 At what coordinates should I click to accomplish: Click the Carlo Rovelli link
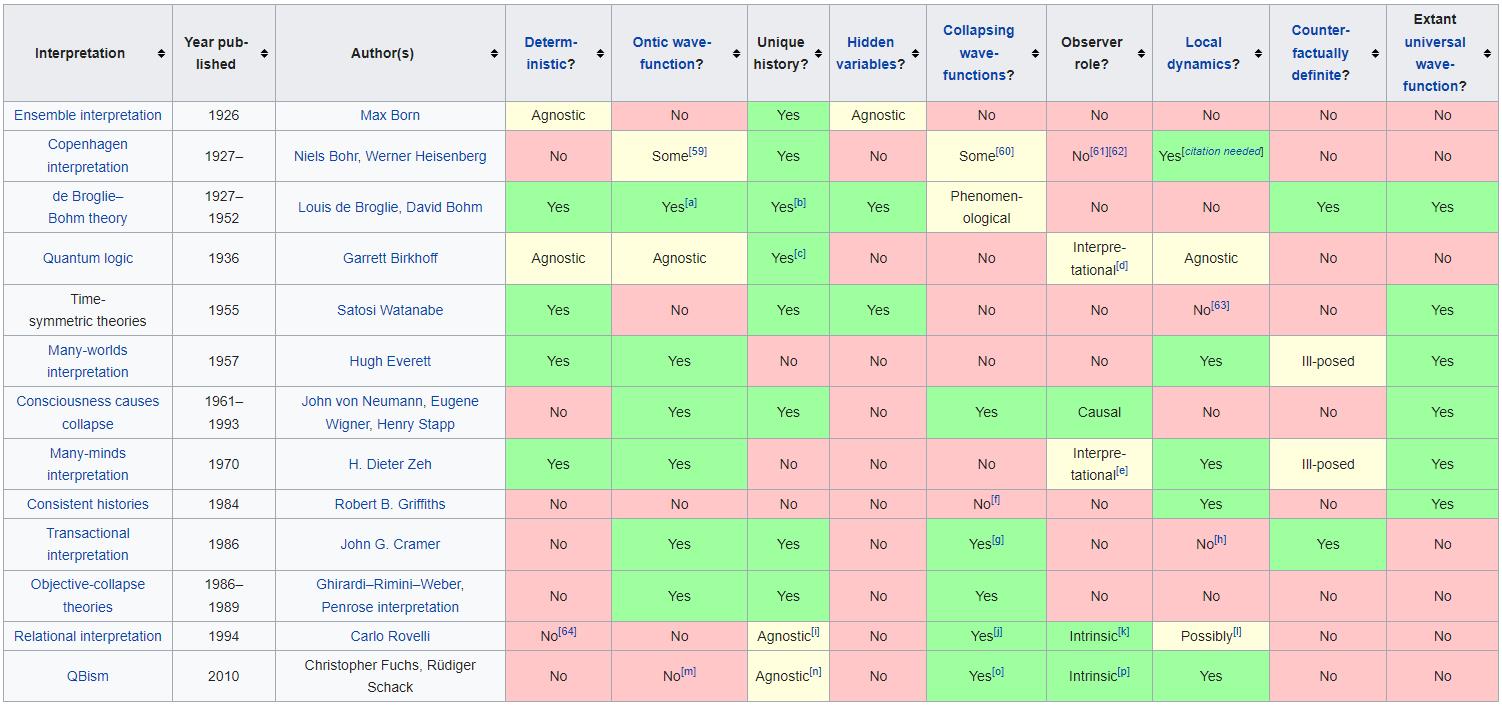(390, 636)
